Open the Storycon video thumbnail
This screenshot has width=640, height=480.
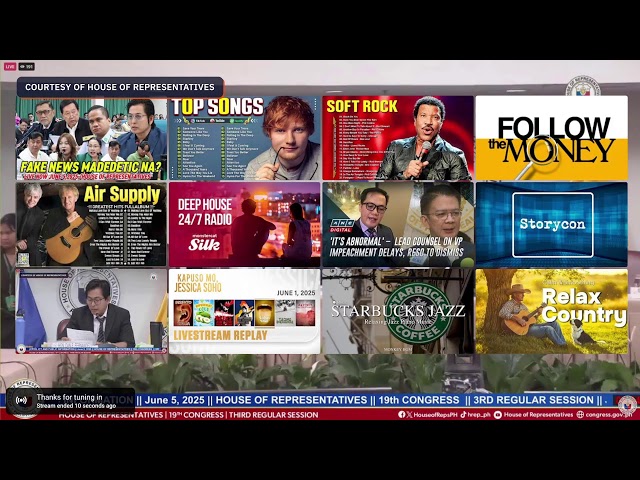pyautogui.click(x=551, y=224)
